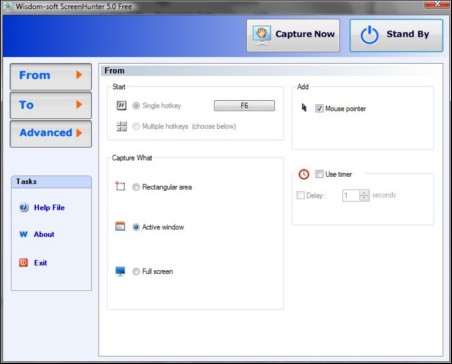452x364 pixels.
Task: Click the single hotkey icon
Action: tap(121, 106)
